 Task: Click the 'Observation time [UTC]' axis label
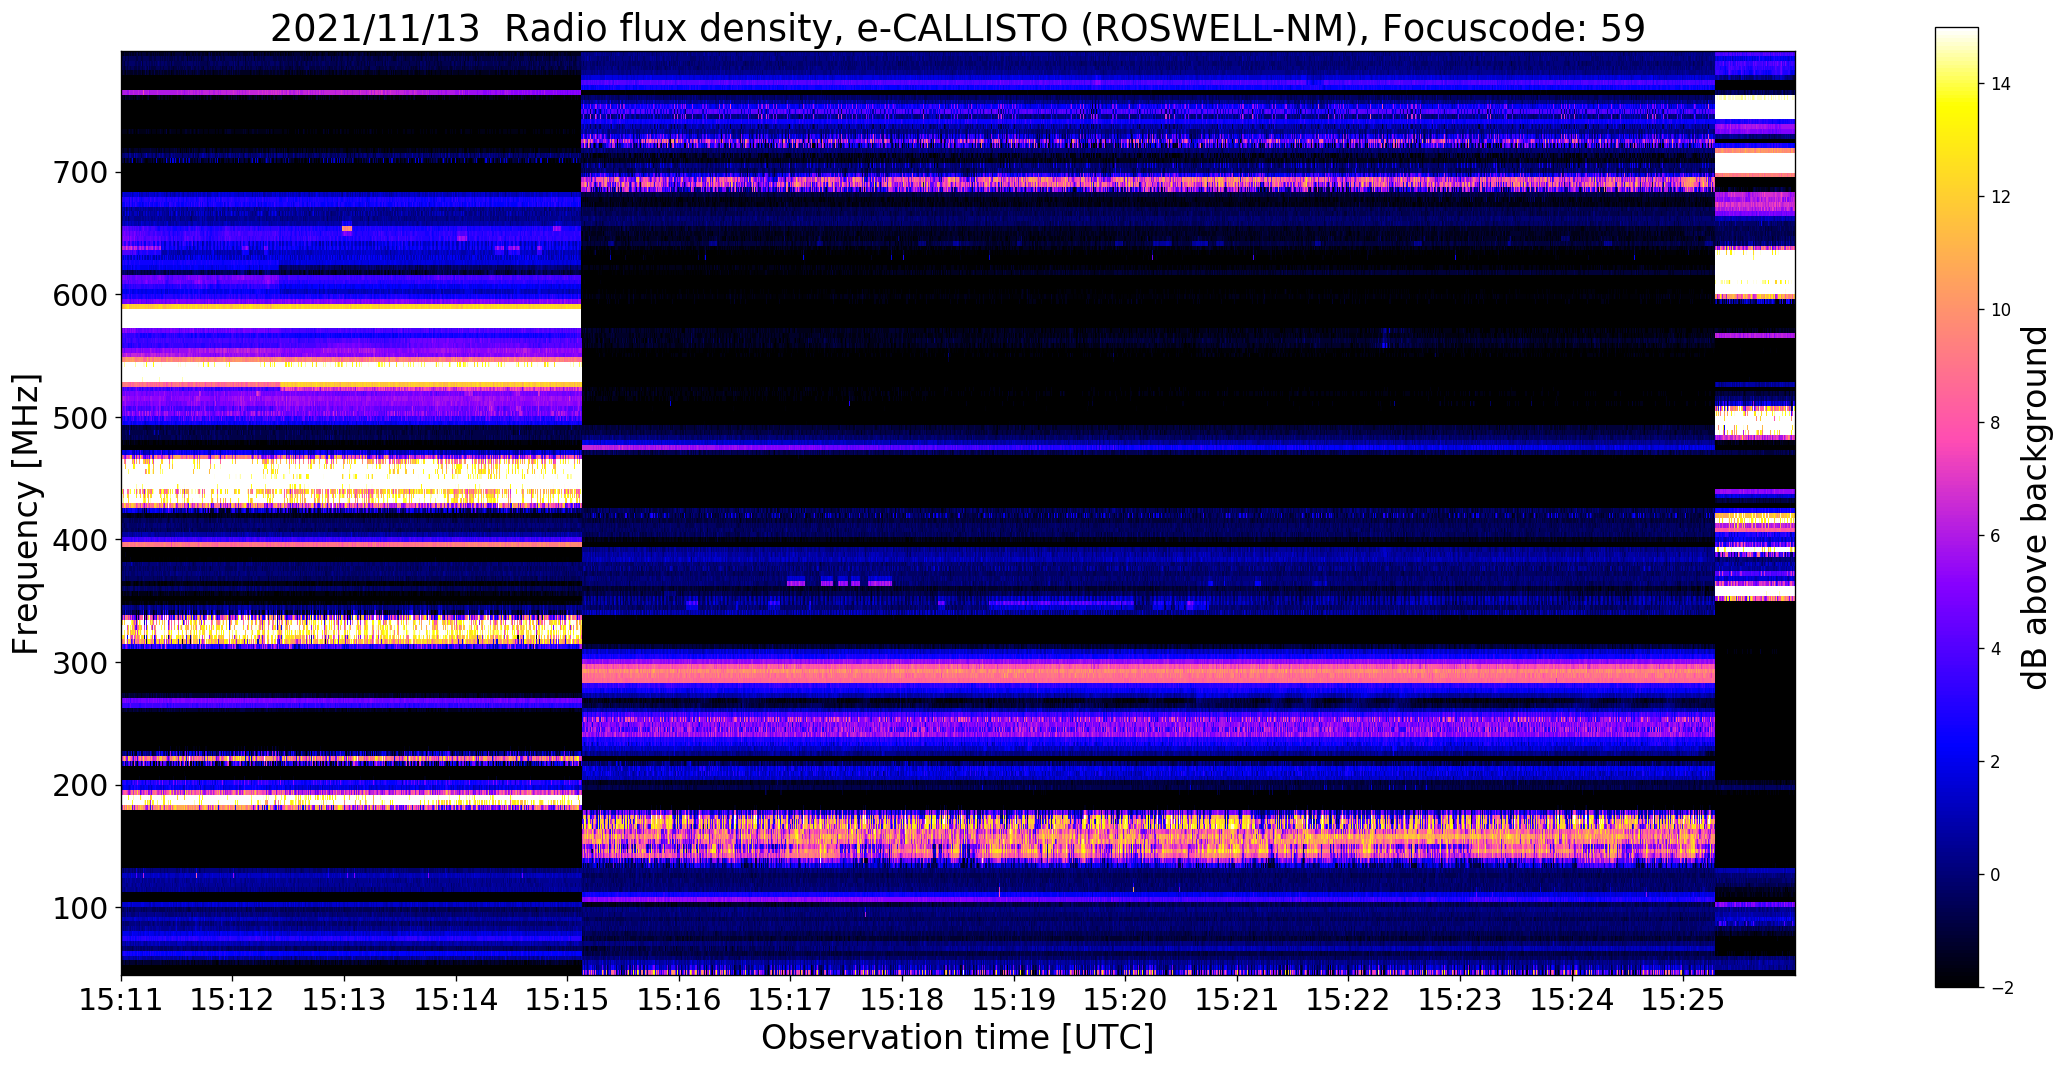pos(957,1038)
